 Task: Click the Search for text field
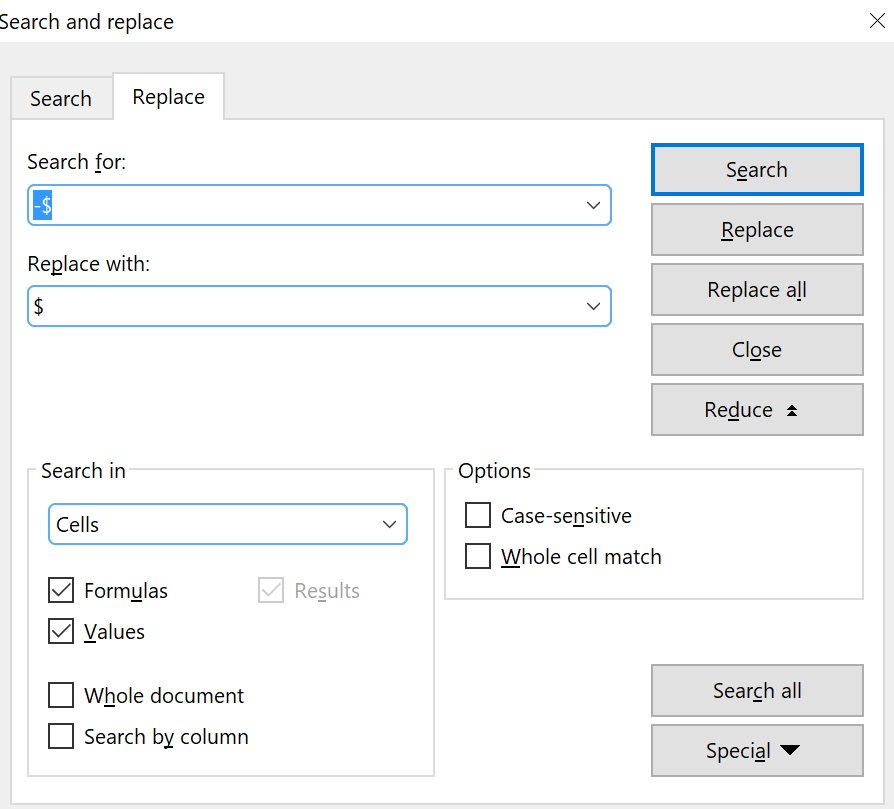tap(300, 205)
